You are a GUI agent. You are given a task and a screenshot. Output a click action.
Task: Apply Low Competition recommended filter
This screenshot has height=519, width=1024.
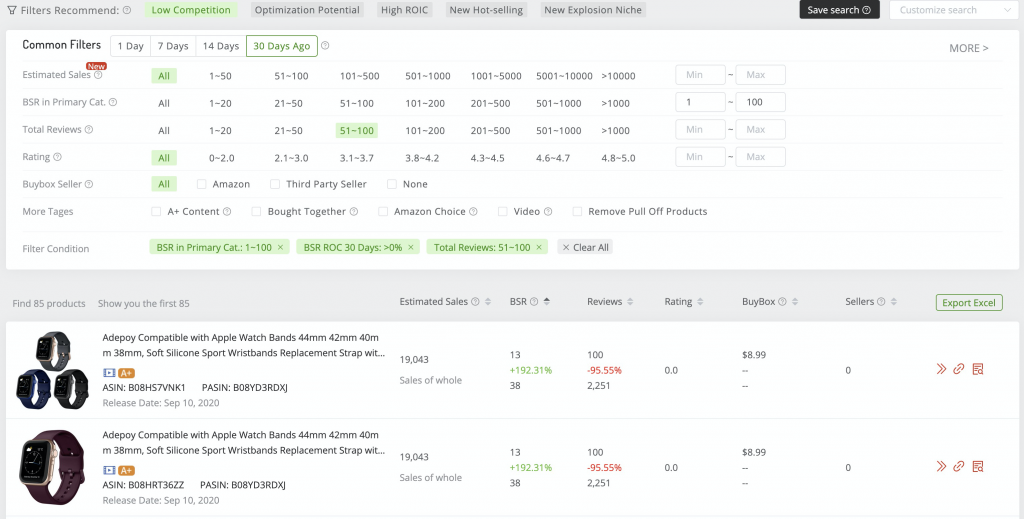click(x=191, y=10)
